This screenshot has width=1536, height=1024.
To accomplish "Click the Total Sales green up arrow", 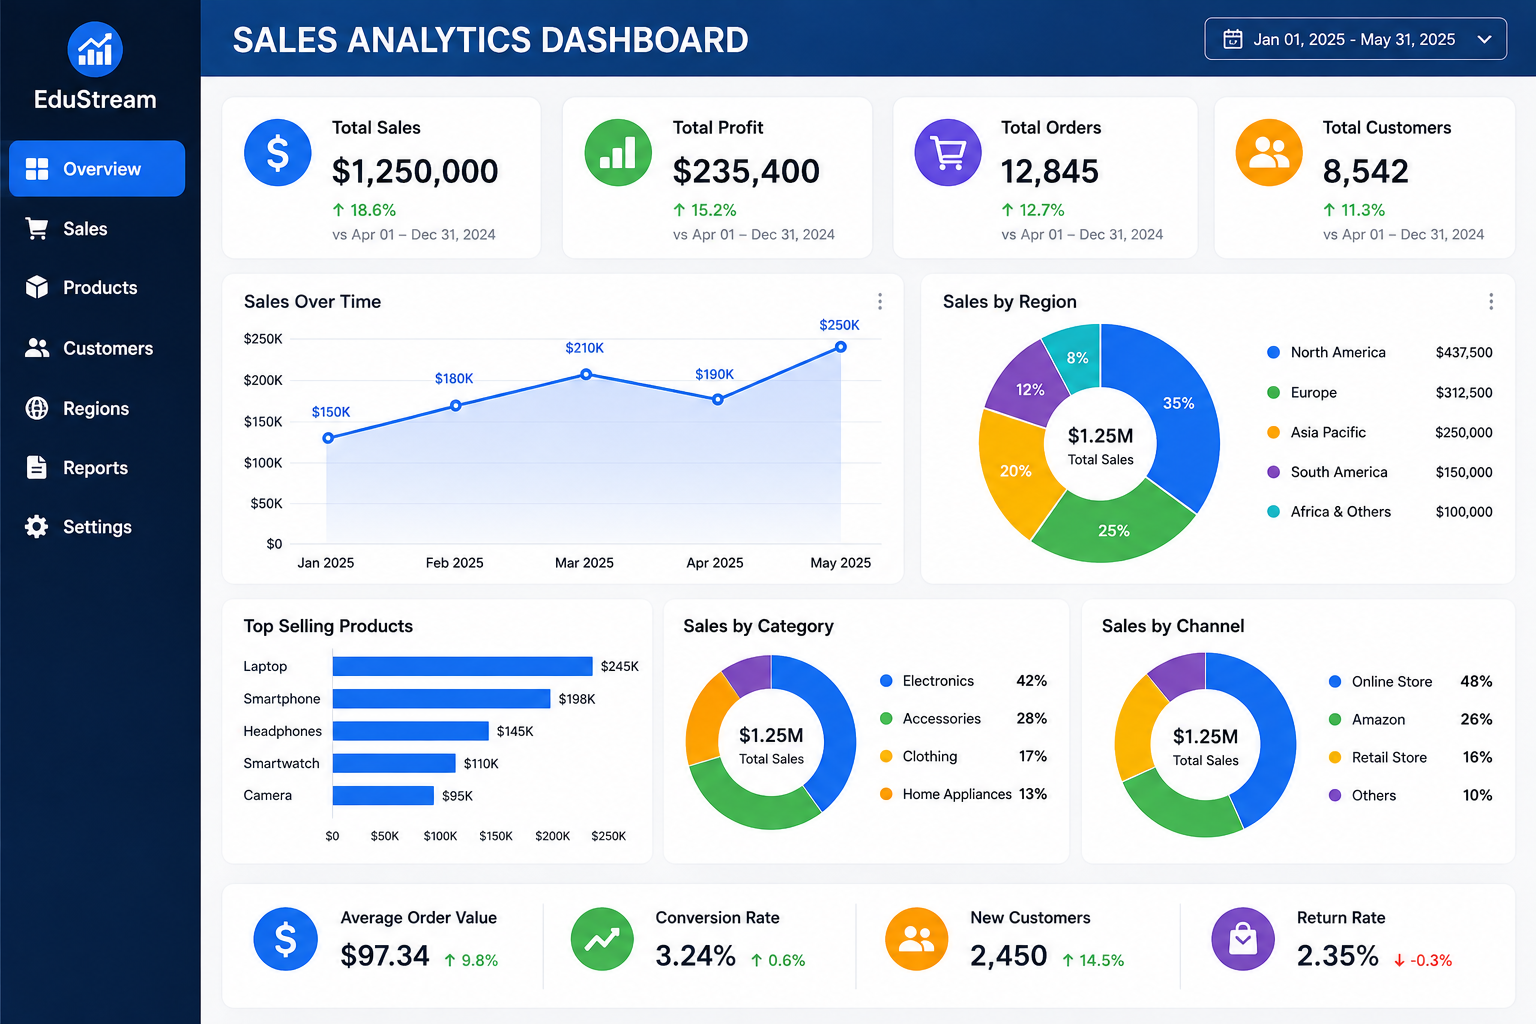I will [x=339, y=210].
